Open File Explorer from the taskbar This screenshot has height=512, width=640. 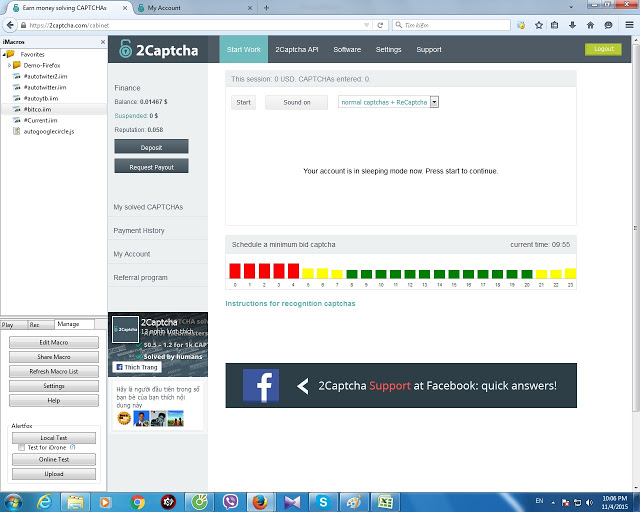76,502
